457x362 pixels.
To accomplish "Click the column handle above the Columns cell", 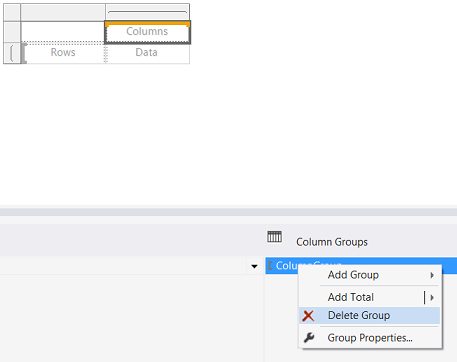I will click(147, 12).
